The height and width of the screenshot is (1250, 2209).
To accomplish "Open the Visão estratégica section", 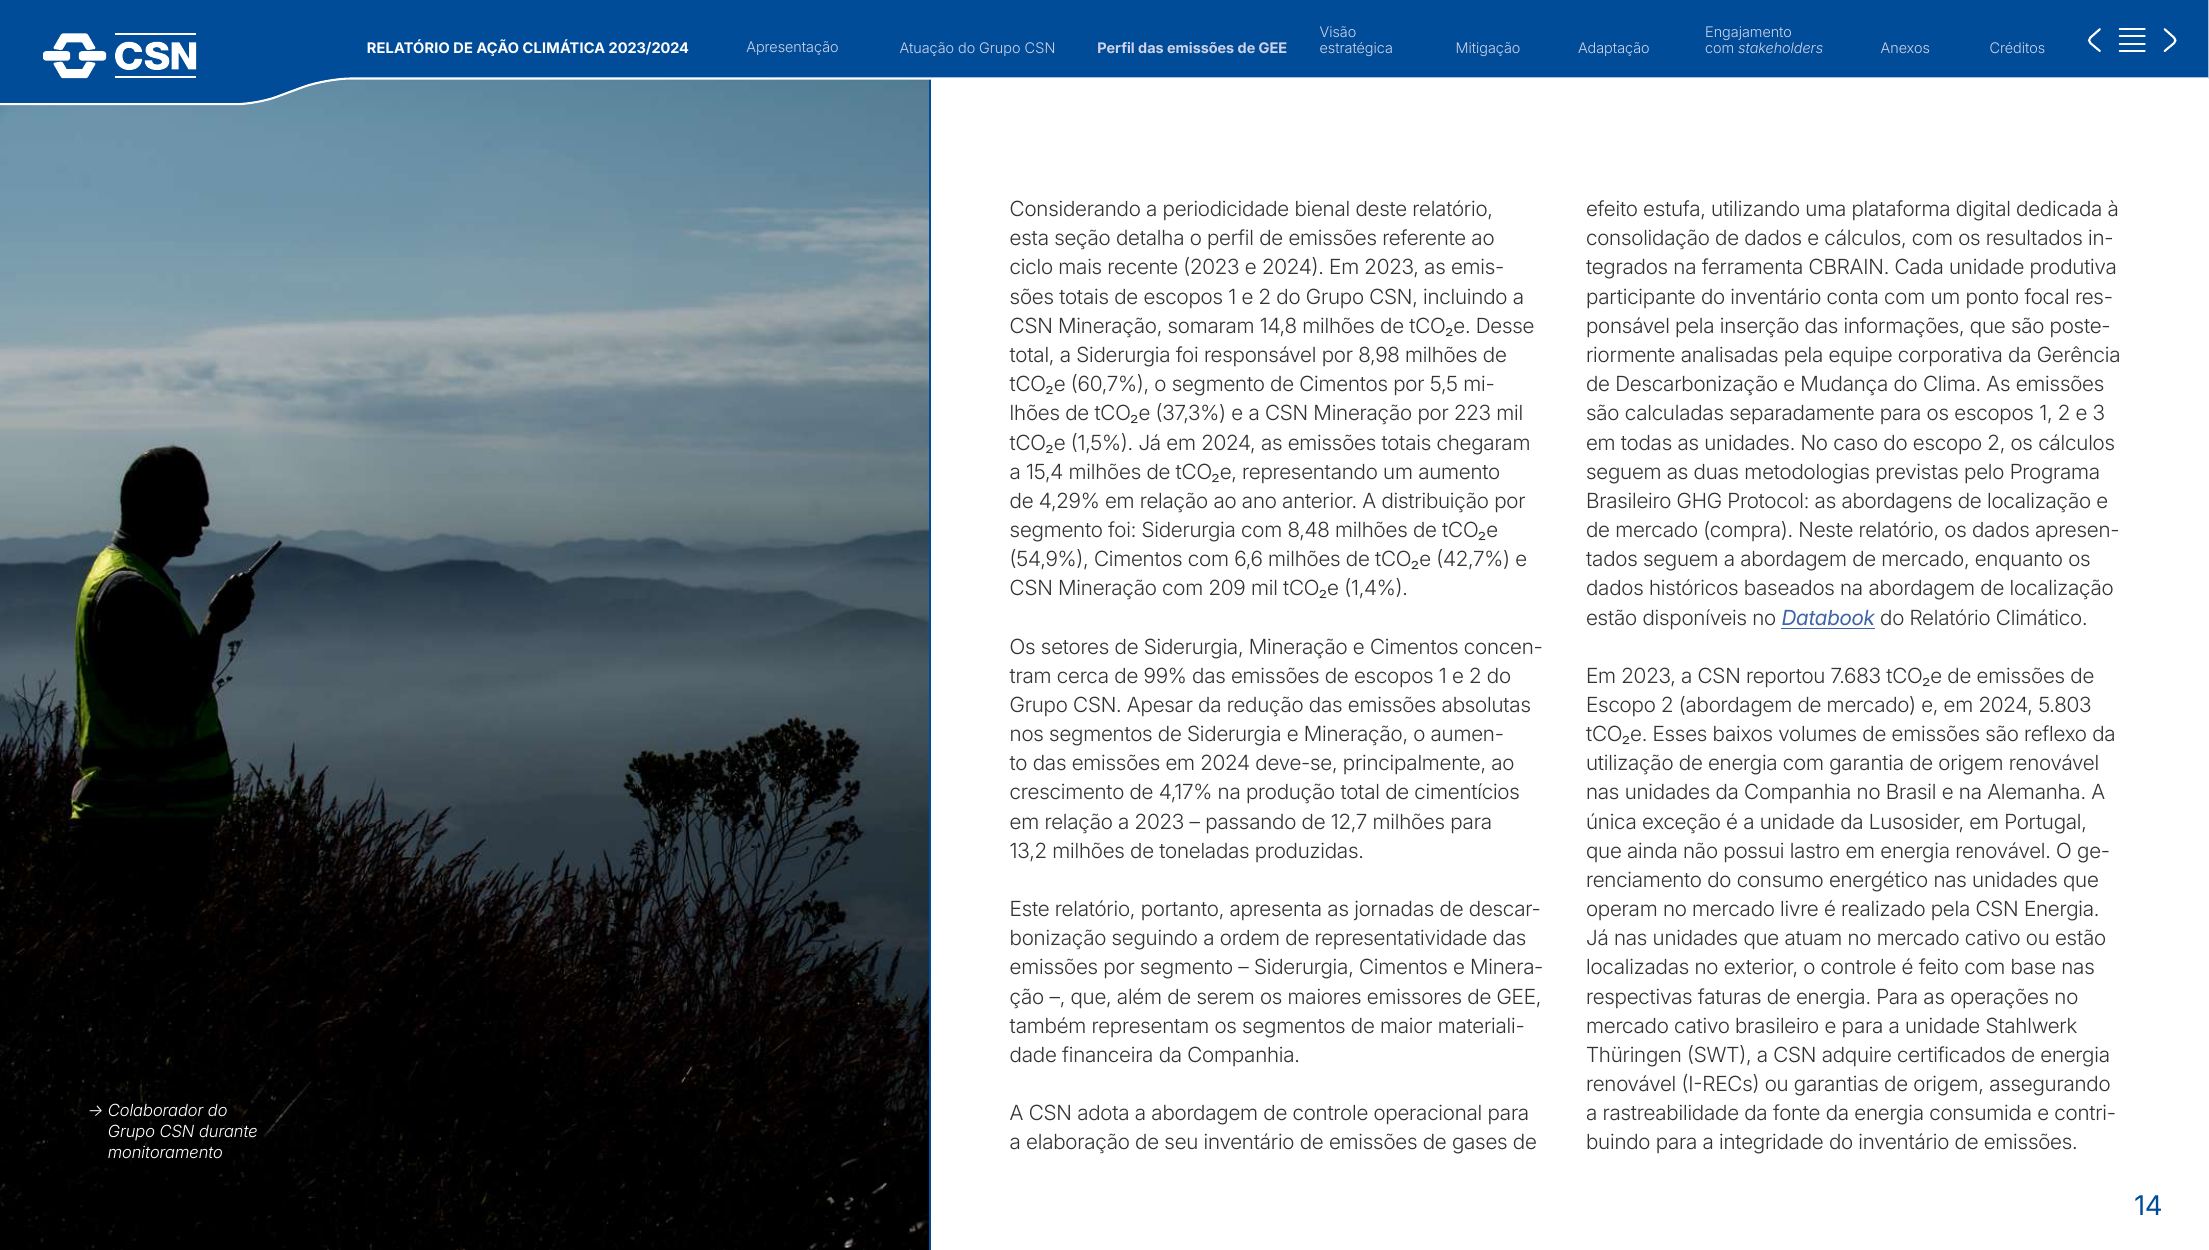I will 1355,40.
